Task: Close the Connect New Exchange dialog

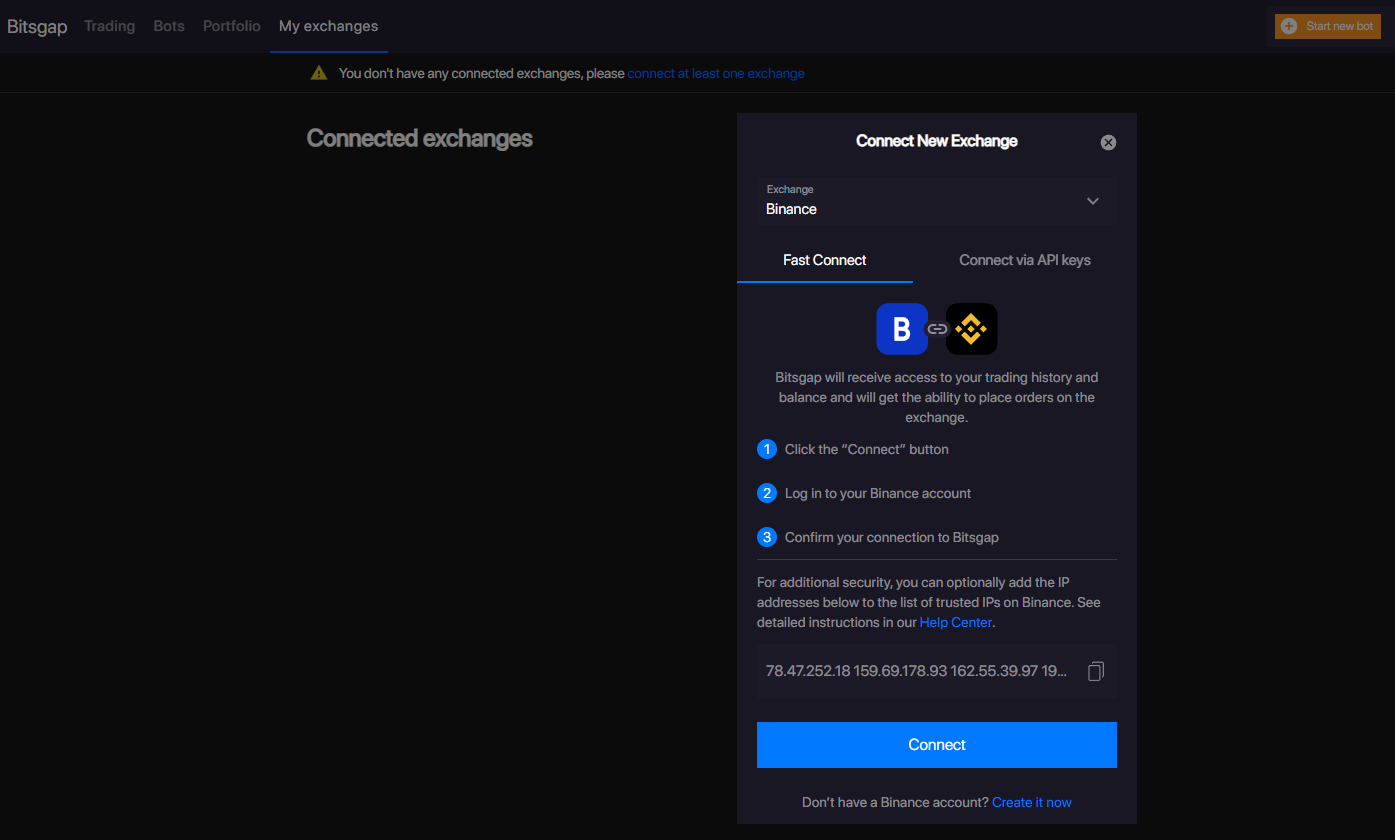Action: coord(1108,142)
